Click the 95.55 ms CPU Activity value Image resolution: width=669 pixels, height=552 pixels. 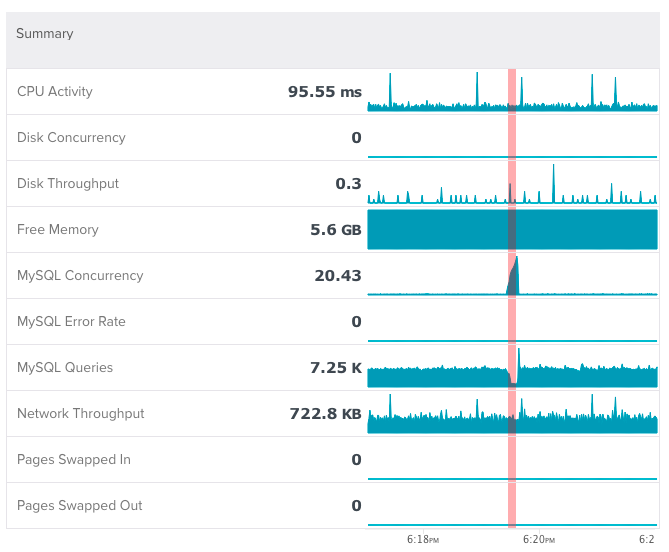pos(324,92)
